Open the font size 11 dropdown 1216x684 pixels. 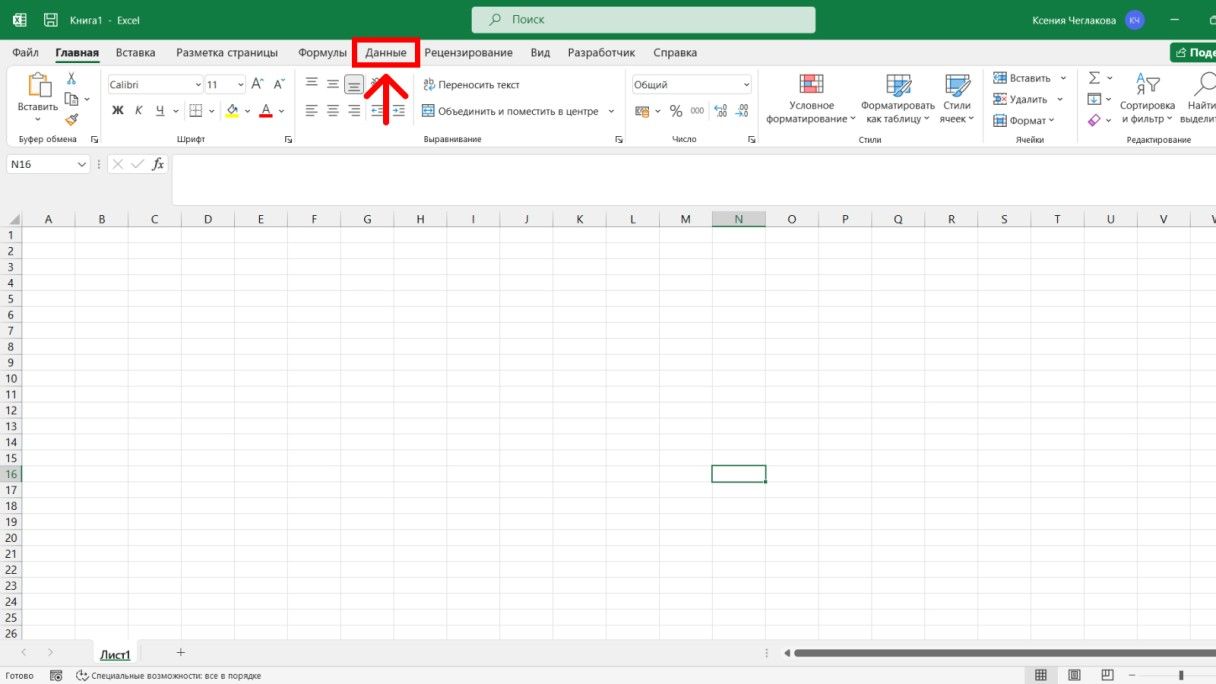point(240,85)
